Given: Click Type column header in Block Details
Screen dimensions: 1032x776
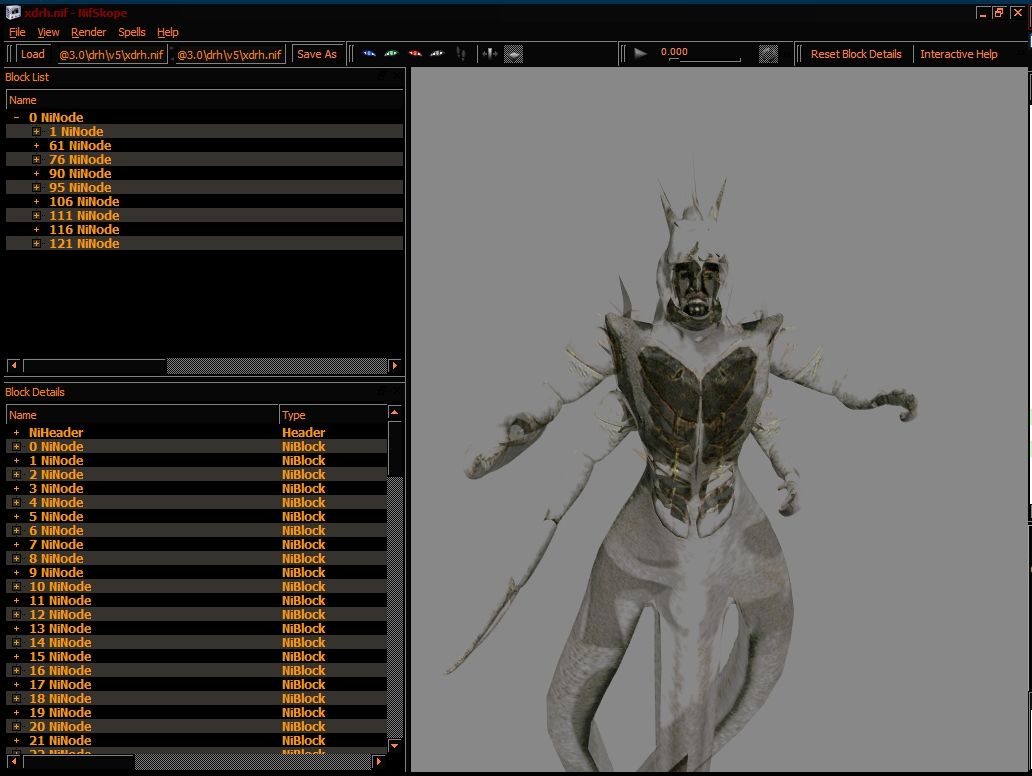Looking at the screenshot, I should pyautogui.click(x=333, y=415).
